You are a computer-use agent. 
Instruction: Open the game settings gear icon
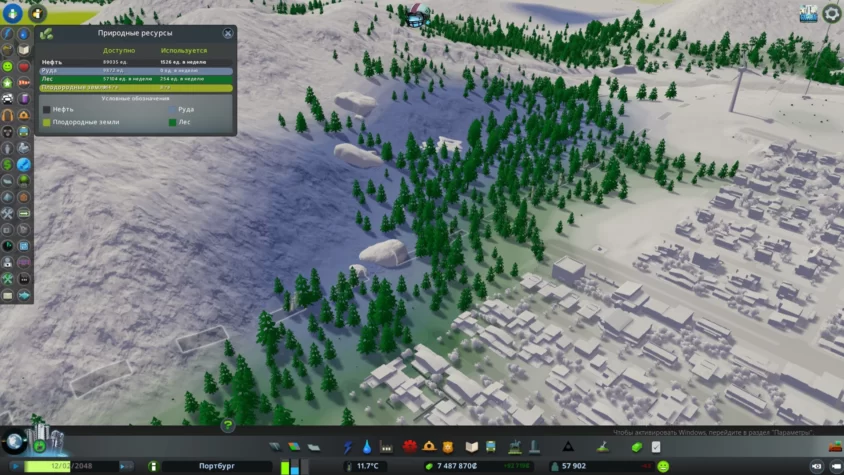click(x=831, y=13)
